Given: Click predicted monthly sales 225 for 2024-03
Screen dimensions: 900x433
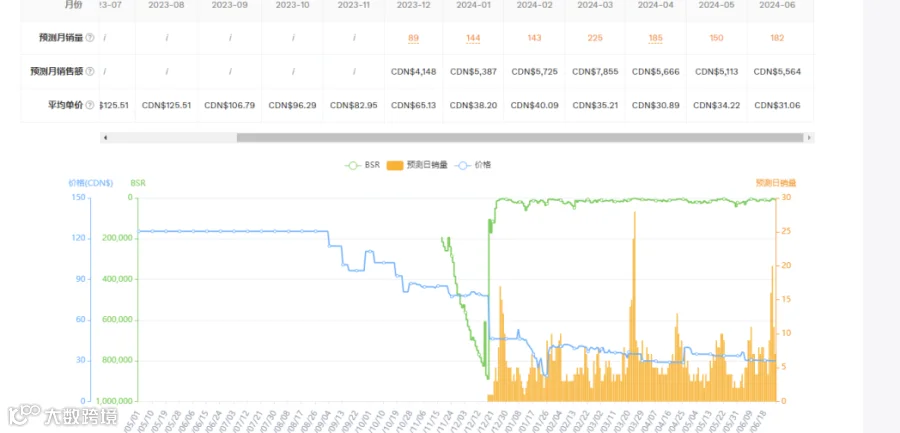Looking at the screenshot, I should (595, 38).
